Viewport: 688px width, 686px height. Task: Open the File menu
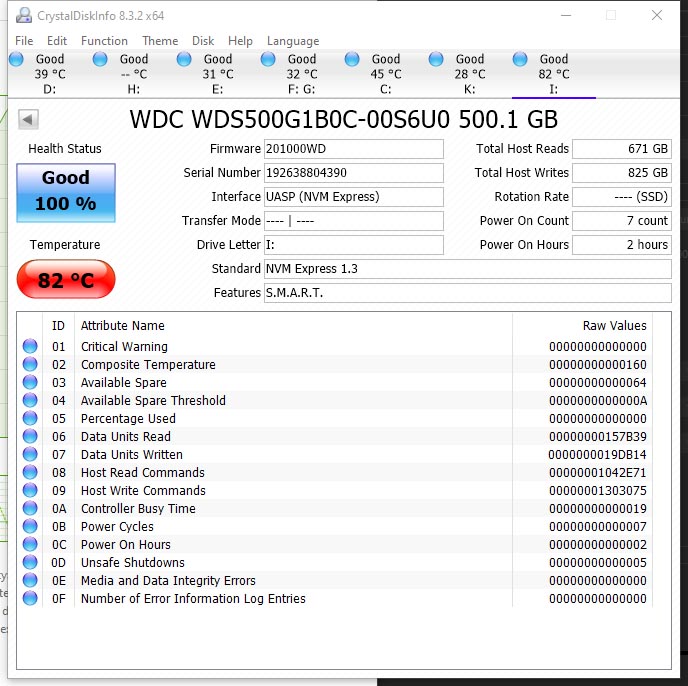(24, 41)
